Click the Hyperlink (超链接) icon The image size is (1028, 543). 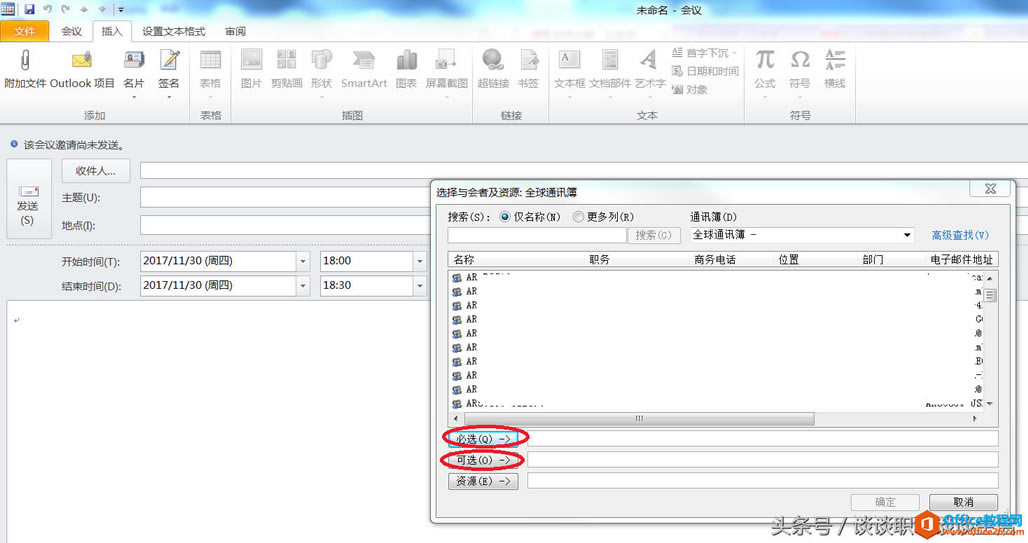[x=493, y=60]
